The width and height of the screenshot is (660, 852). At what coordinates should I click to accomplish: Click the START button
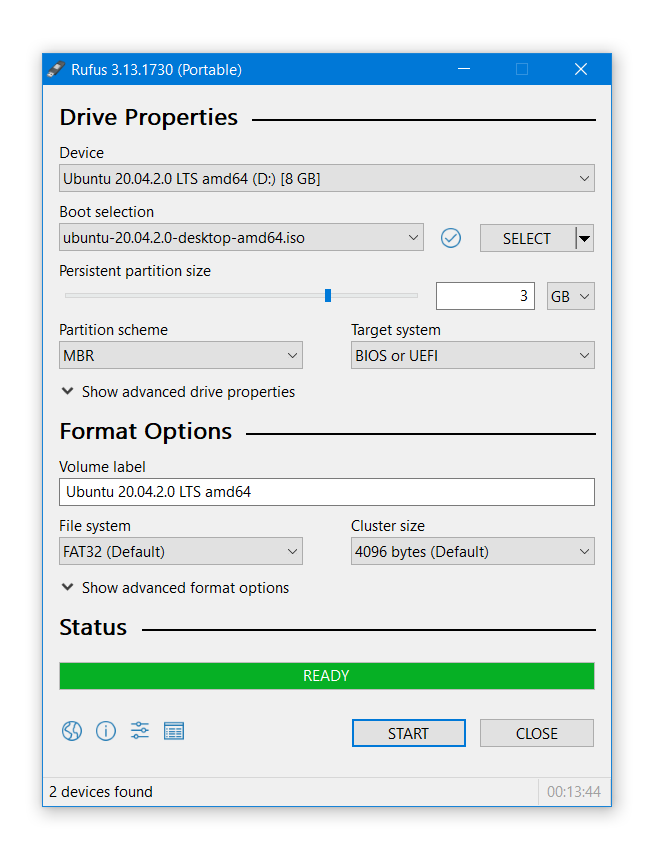(408, 733)
